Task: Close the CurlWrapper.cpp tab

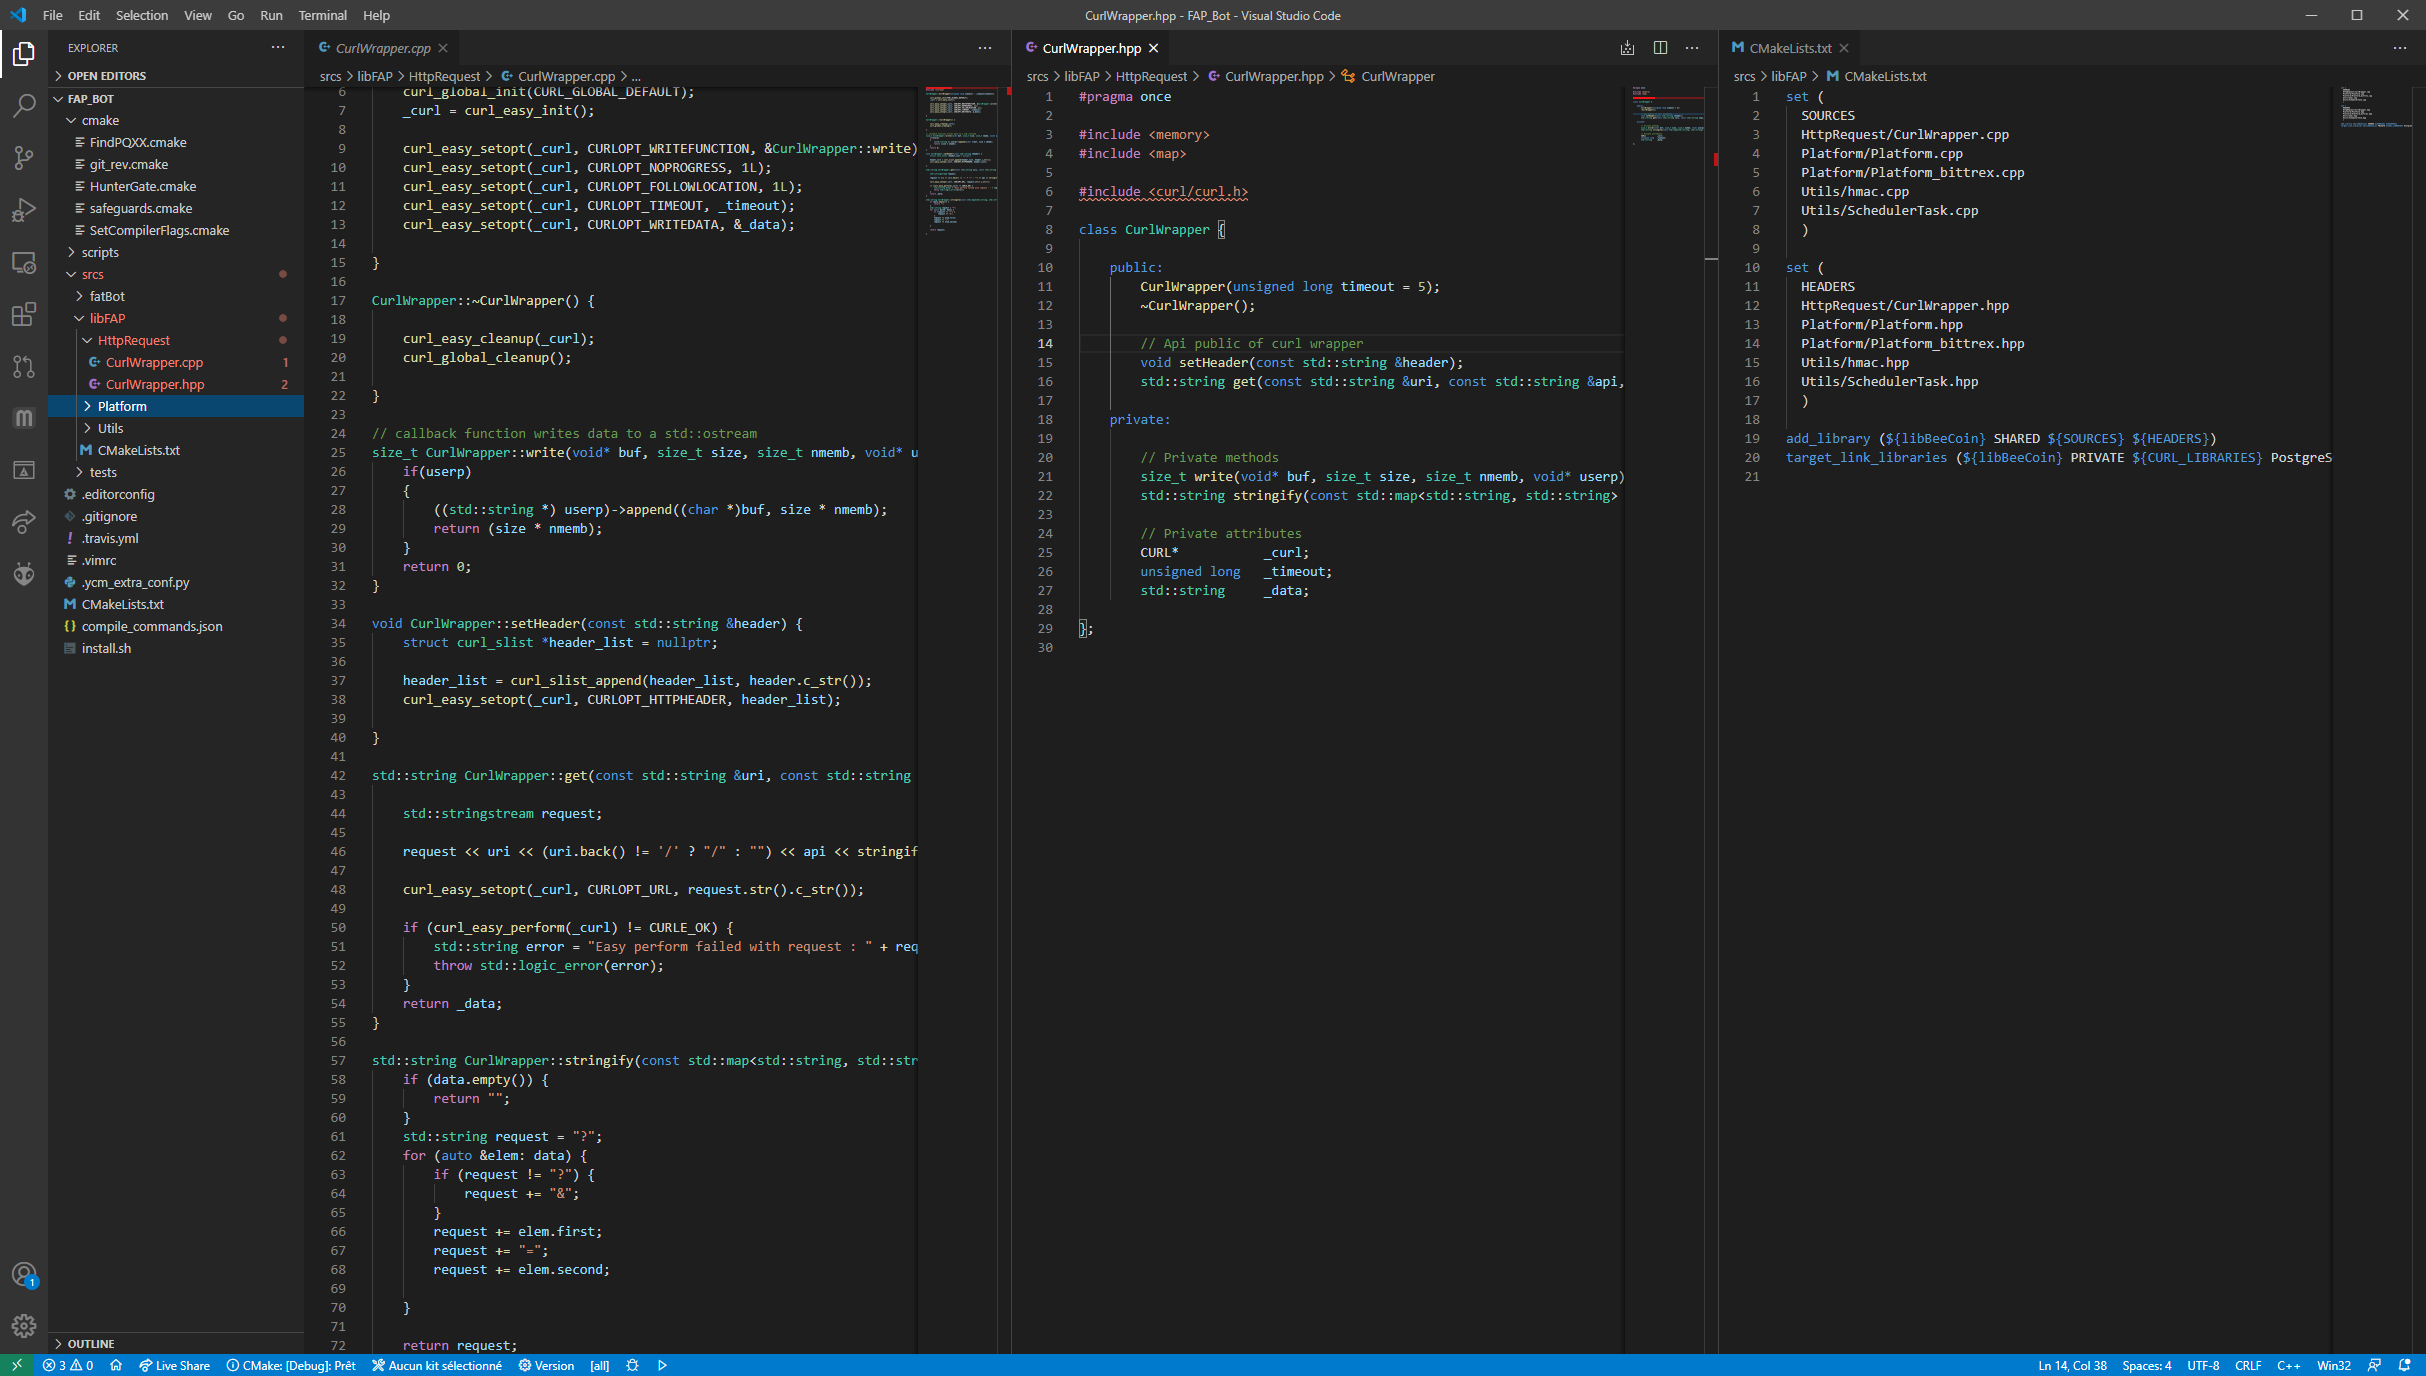Action: (443, 48)
